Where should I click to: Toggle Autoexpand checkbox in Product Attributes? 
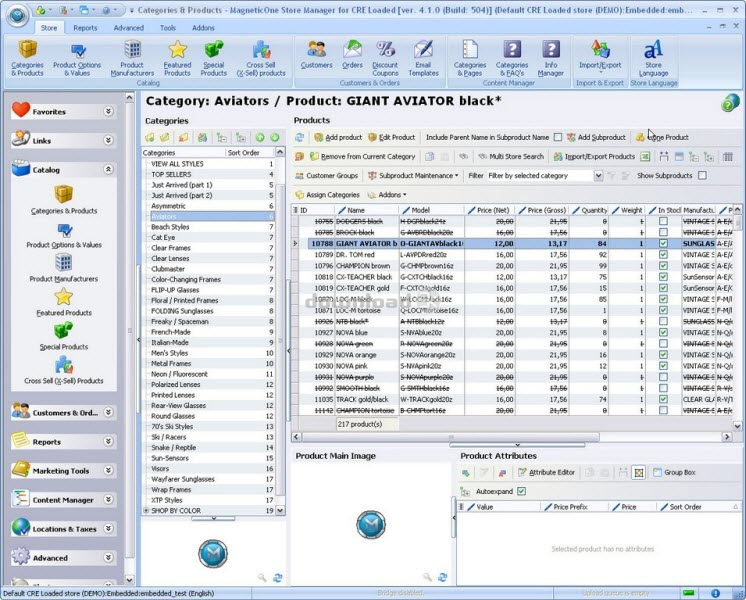[x=521, y=491]
